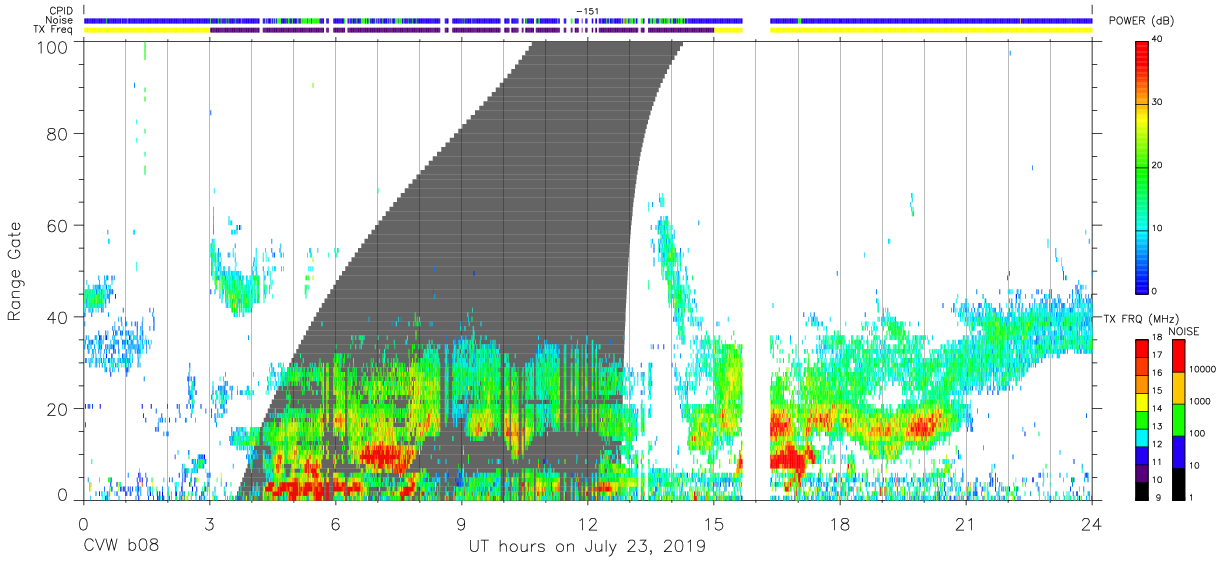The image size is (1228, 567).
Task: Click the 'TX Freq' row label
Action: point(54,30)
